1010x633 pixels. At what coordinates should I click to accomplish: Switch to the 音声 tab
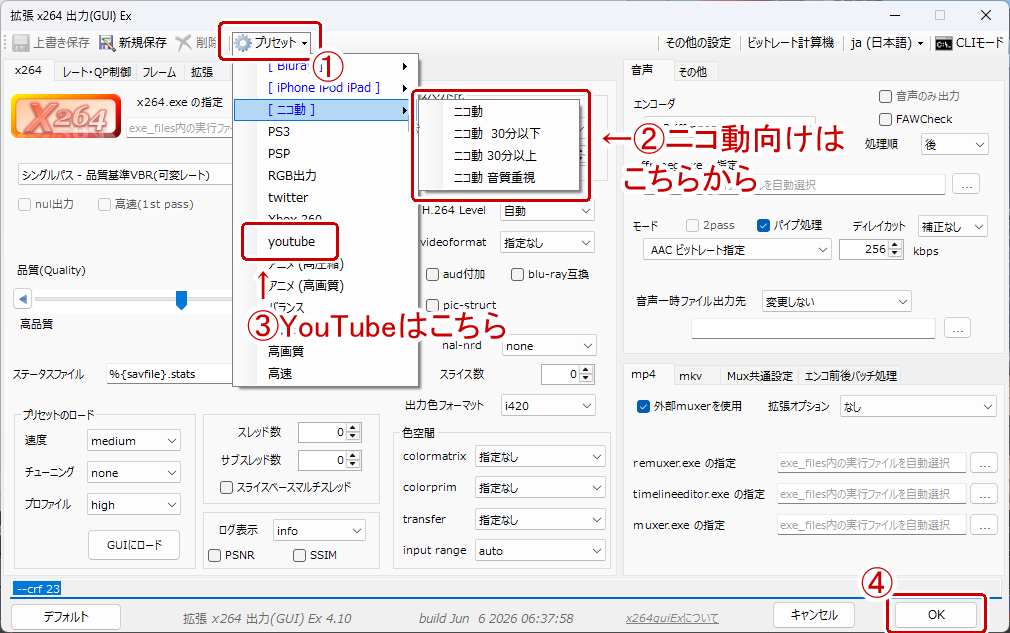642,70
